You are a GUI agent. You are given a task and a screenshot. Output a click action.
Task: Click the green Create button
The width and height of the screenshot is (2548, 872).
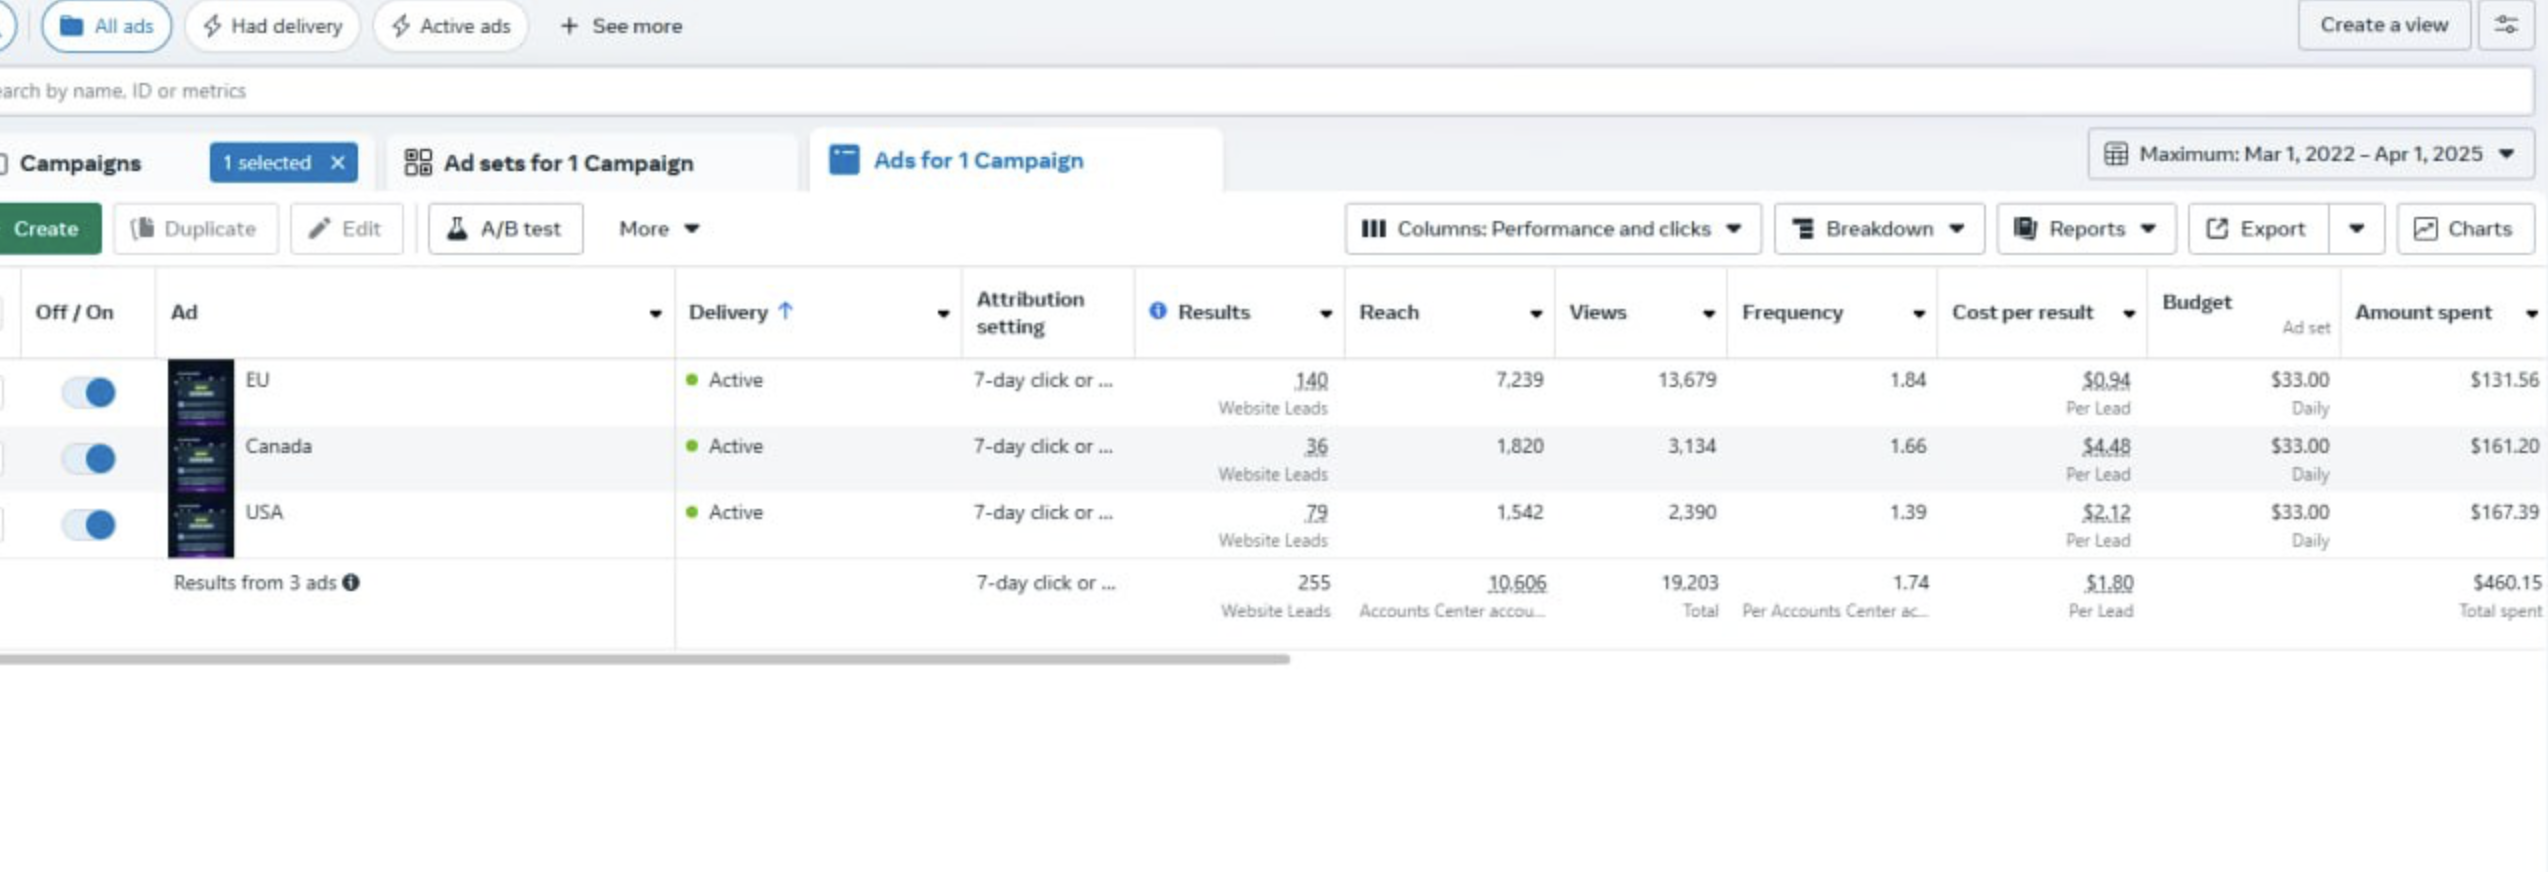(47, 228)
